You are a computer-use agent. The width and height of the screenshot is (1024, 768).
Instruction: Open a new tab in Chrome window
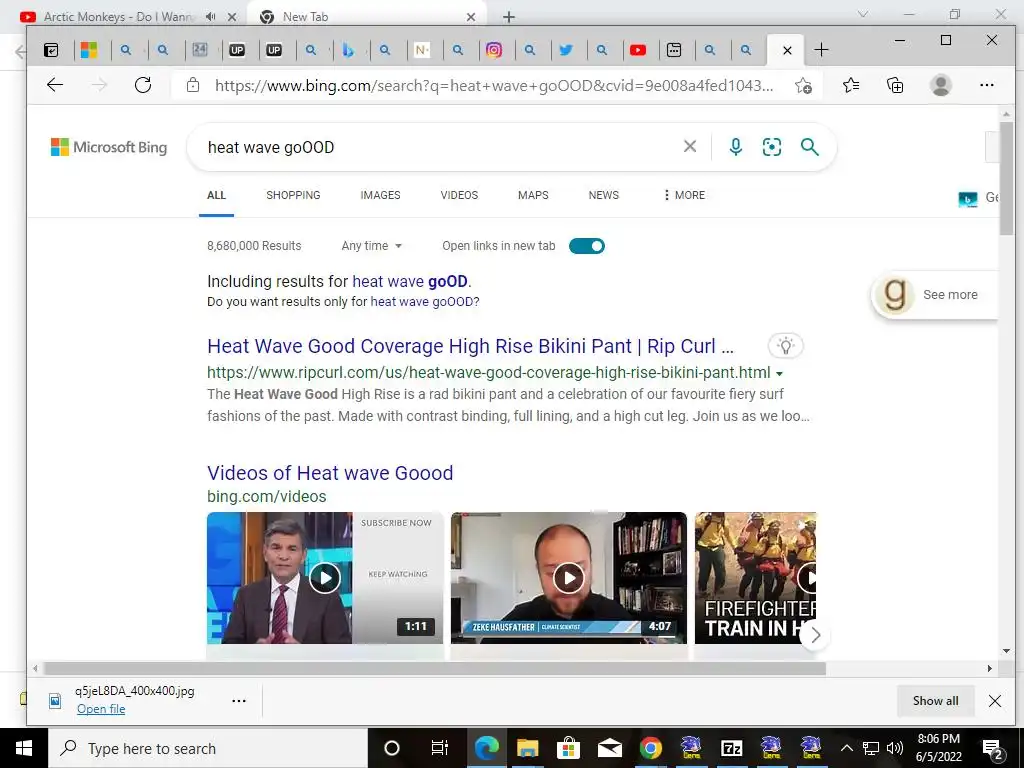point(509,17)
